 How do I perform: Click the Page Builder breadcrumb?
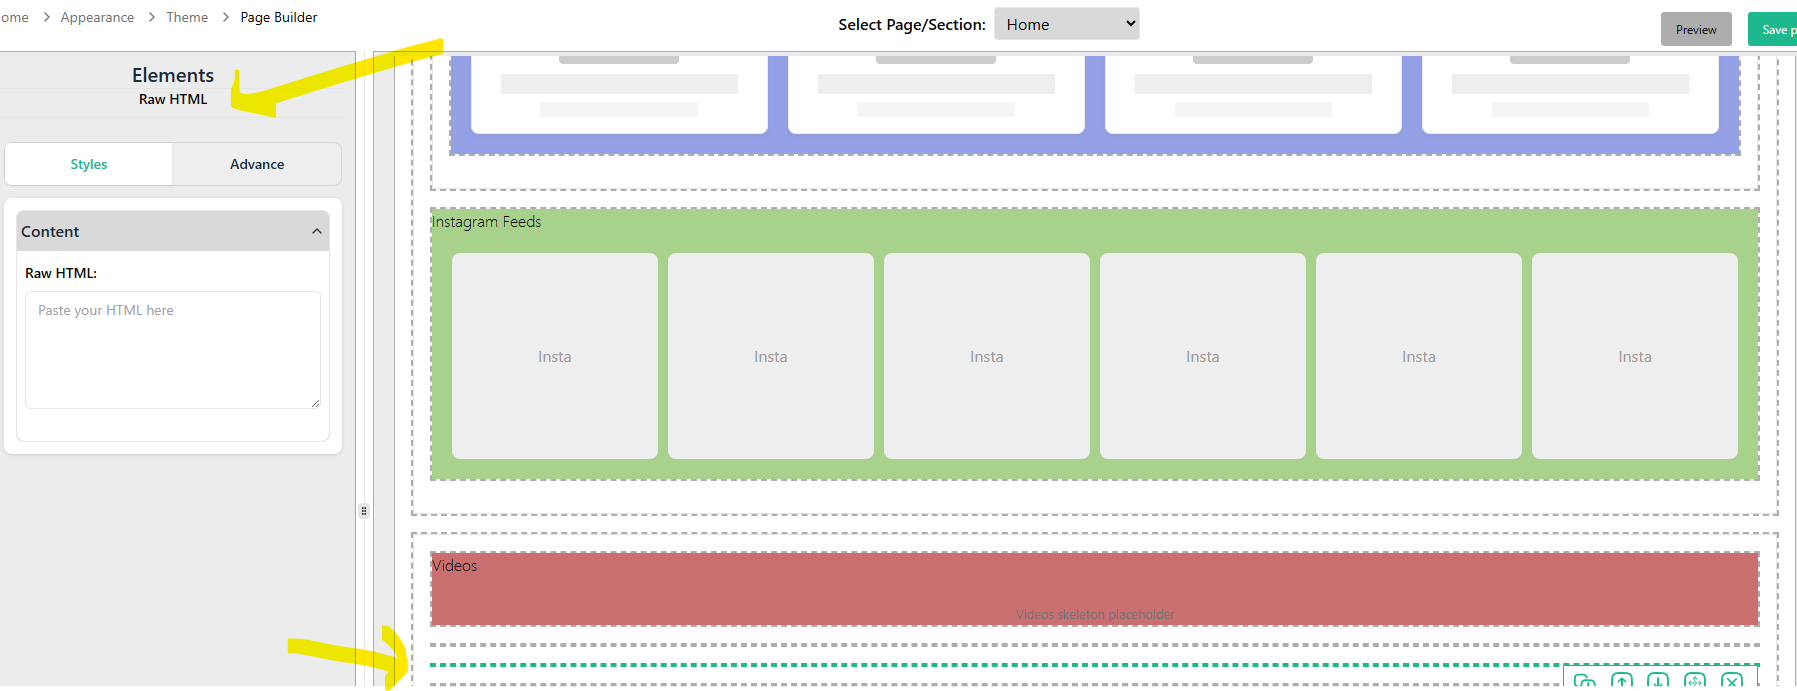coord(279,17)
